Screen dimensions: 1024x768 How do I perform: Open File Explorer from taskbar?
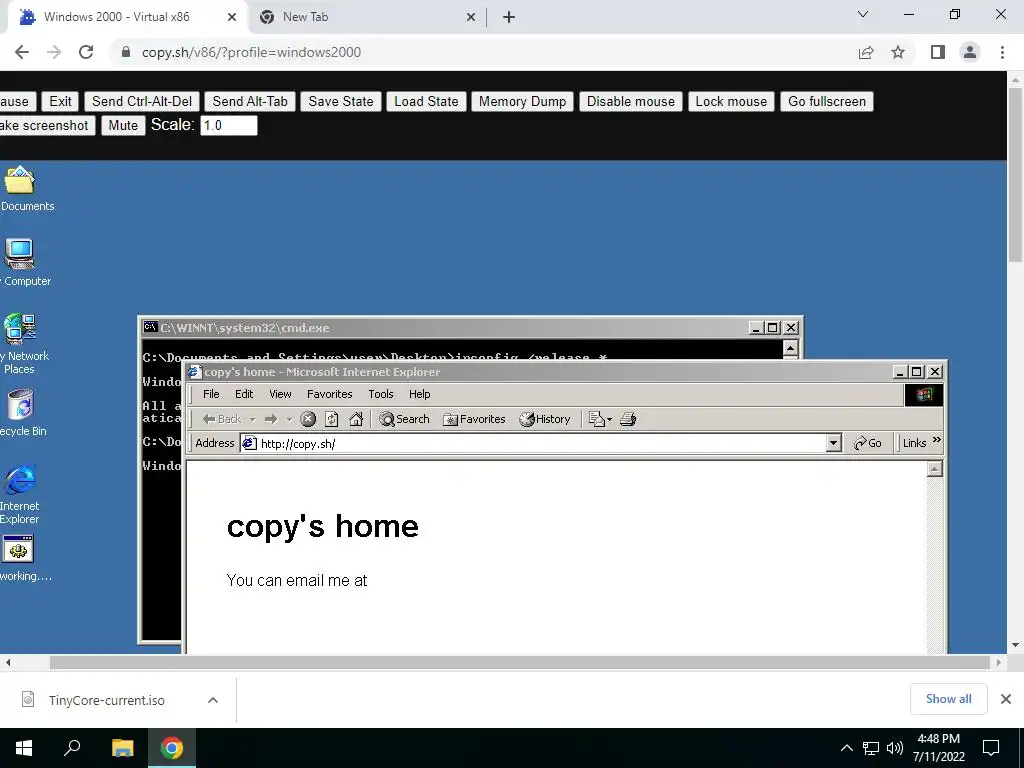[122, 748]
